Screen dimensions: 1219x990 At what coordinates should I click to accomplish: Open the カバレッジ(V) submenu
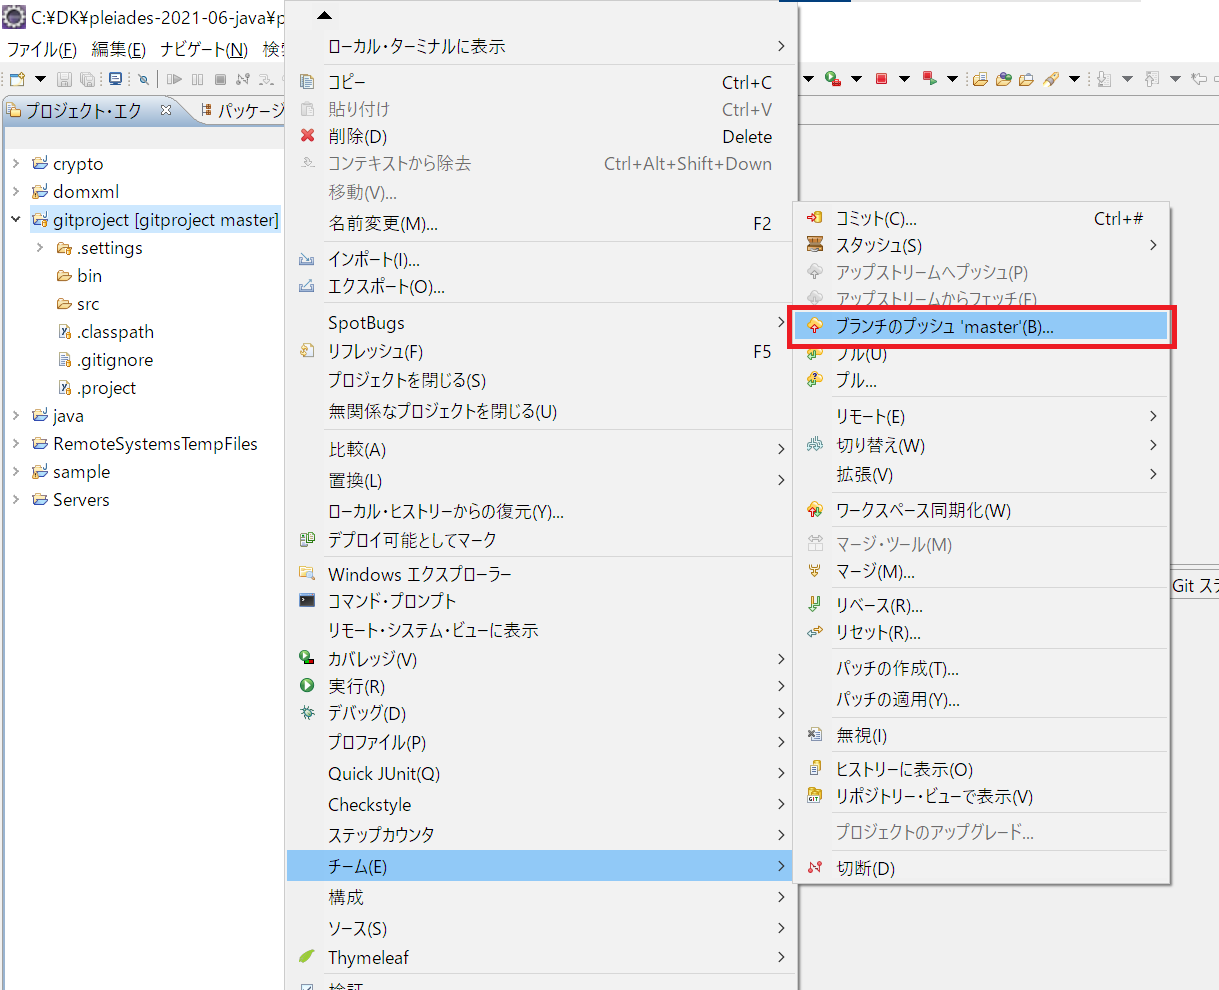539,660
